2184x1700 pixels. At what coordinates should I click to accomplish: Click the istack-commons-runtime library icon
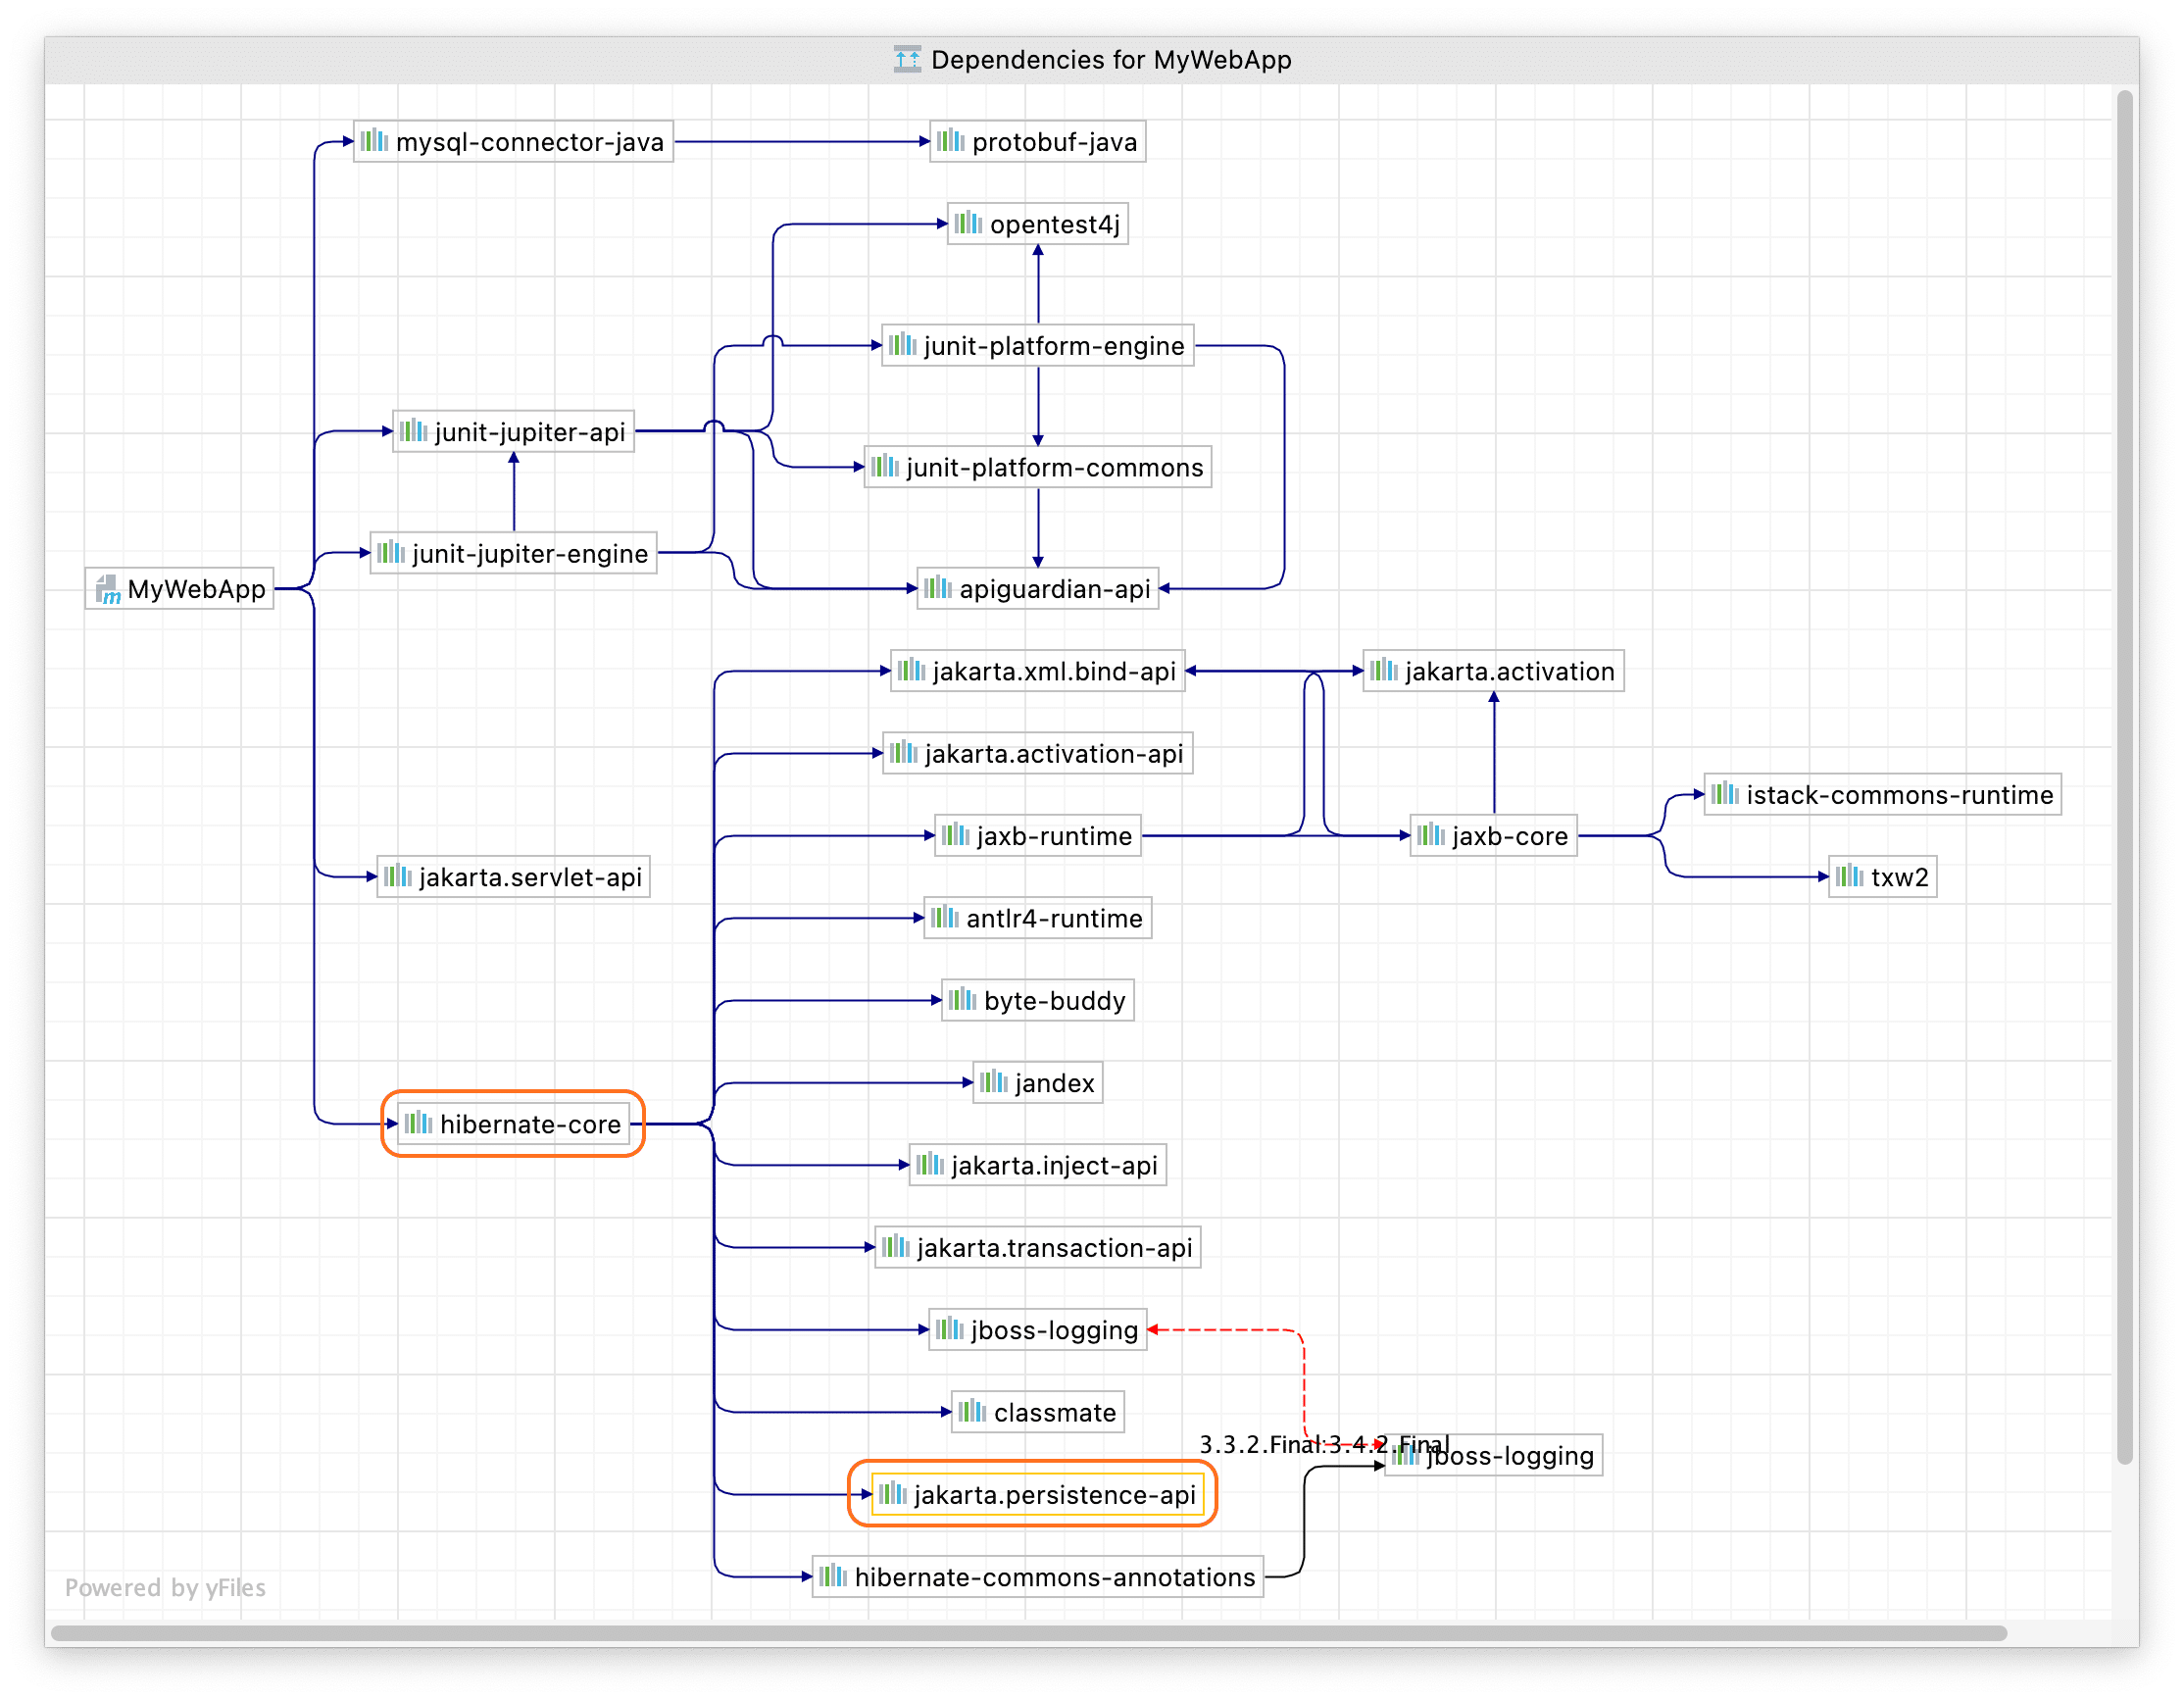[1725, 795]
